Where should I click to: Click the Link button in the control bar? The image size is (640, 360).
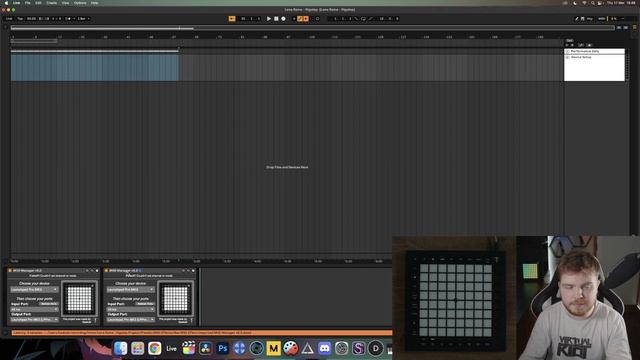click(9, 19)
